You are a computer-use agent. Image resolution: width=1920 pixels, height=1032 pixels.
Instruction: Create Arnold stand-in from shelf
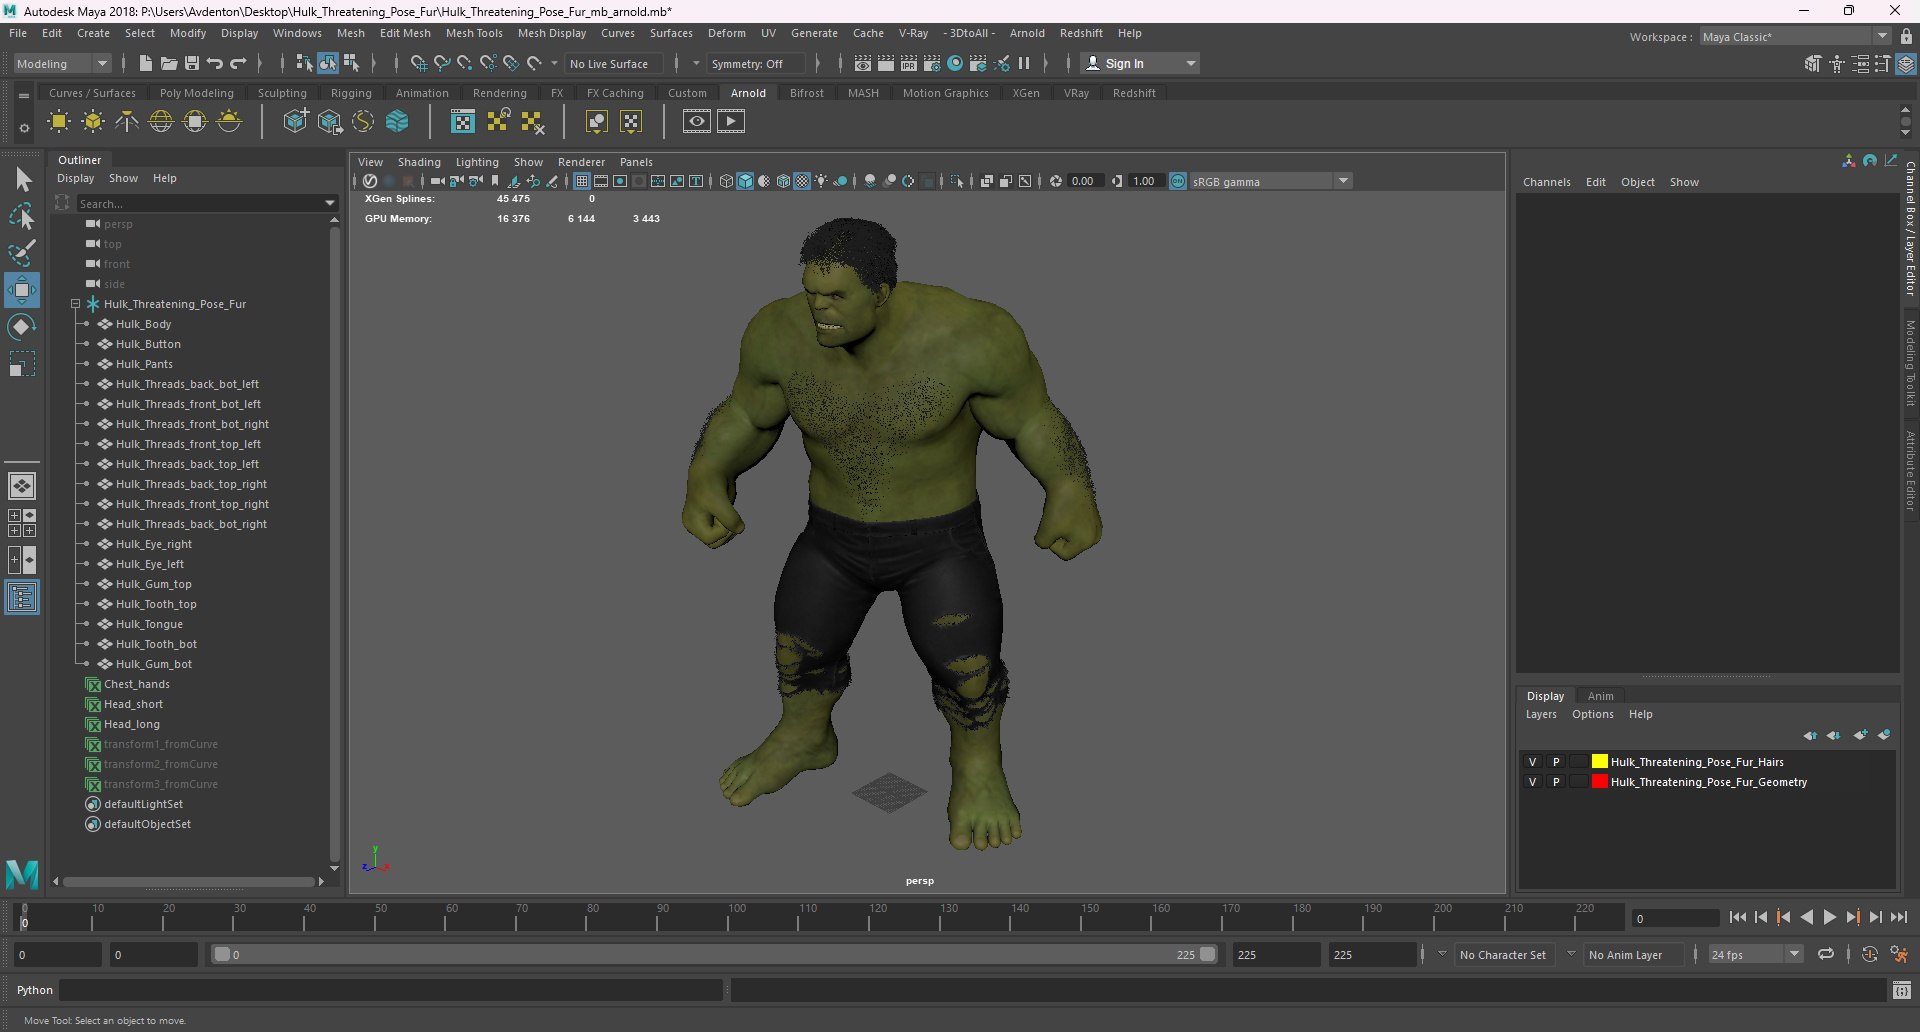296,122
